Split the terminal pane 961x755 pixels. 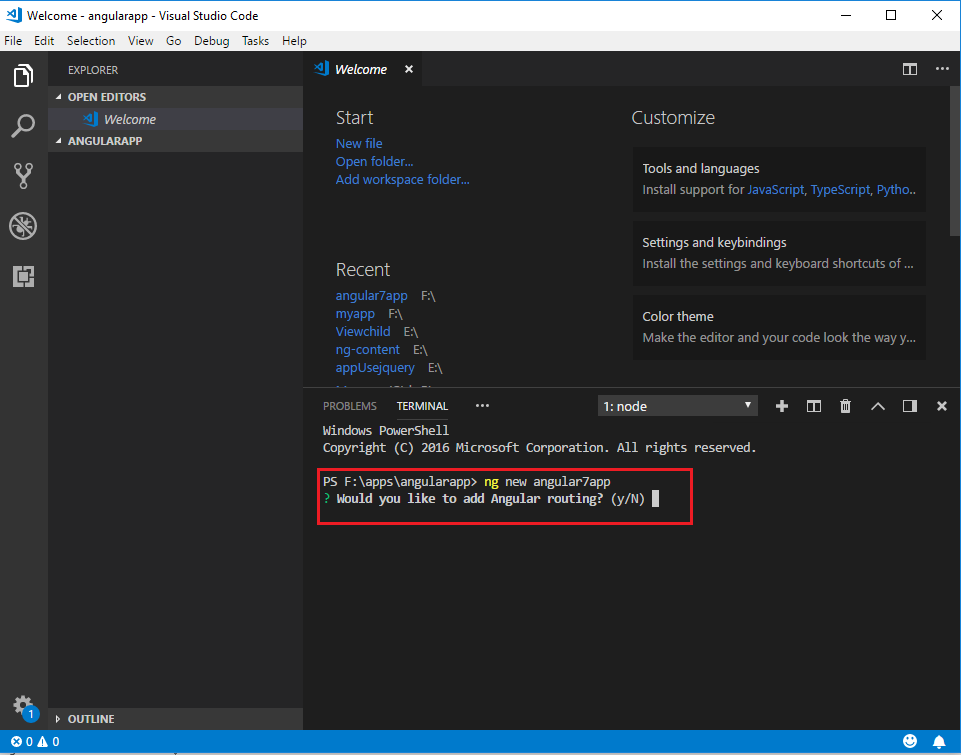pos(813,406)
